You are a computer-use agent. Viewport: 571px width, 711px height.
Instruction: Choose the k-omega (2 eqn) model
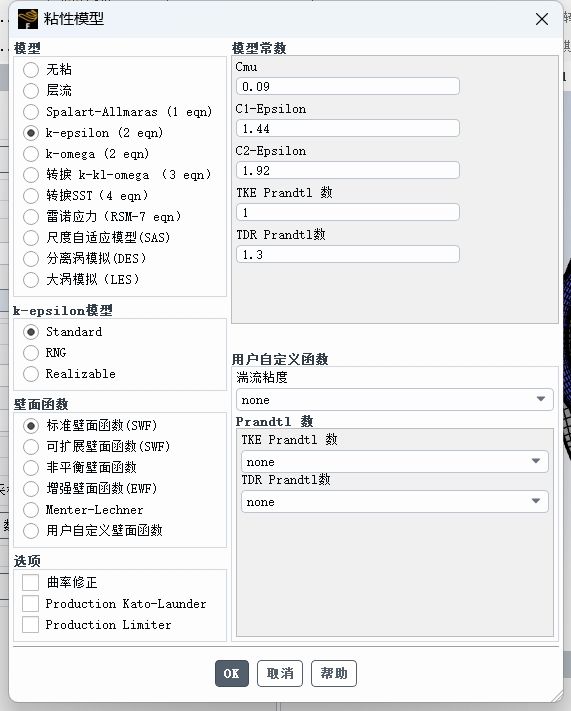coord(31,154)
